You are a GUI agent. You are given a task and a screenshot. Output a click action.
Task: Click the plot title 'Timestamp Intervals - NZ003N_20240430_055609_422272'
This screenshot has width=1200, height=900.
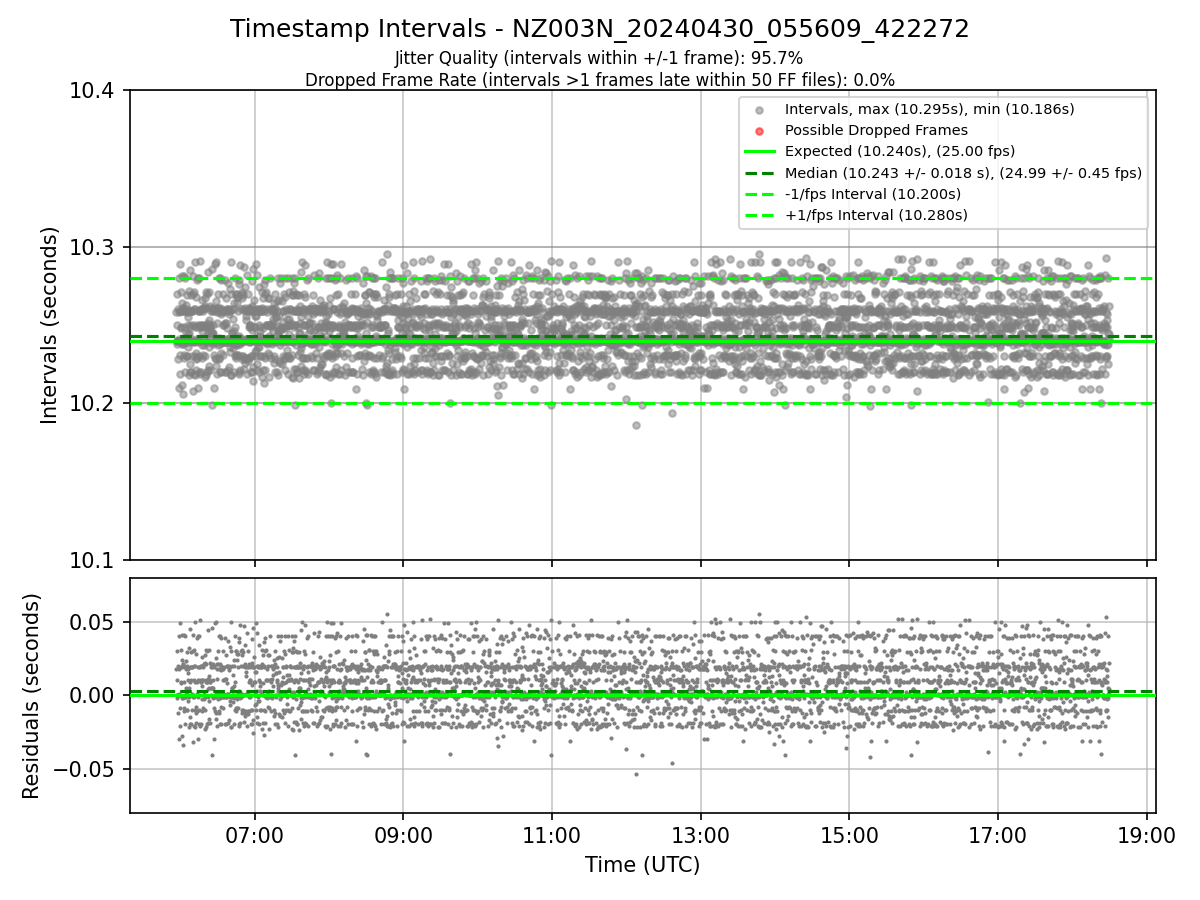tap(600, 29)
